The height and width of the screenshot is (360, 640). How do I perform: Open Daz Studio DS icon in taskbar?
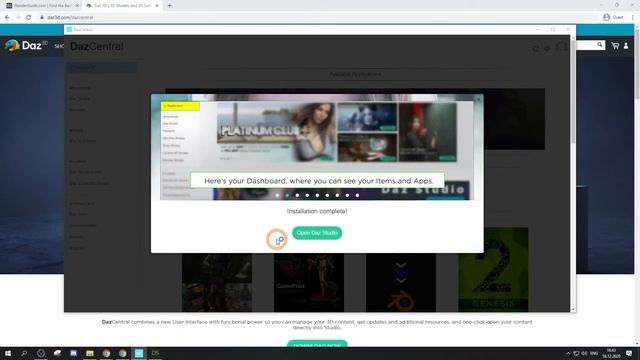[x=155, y=353]
